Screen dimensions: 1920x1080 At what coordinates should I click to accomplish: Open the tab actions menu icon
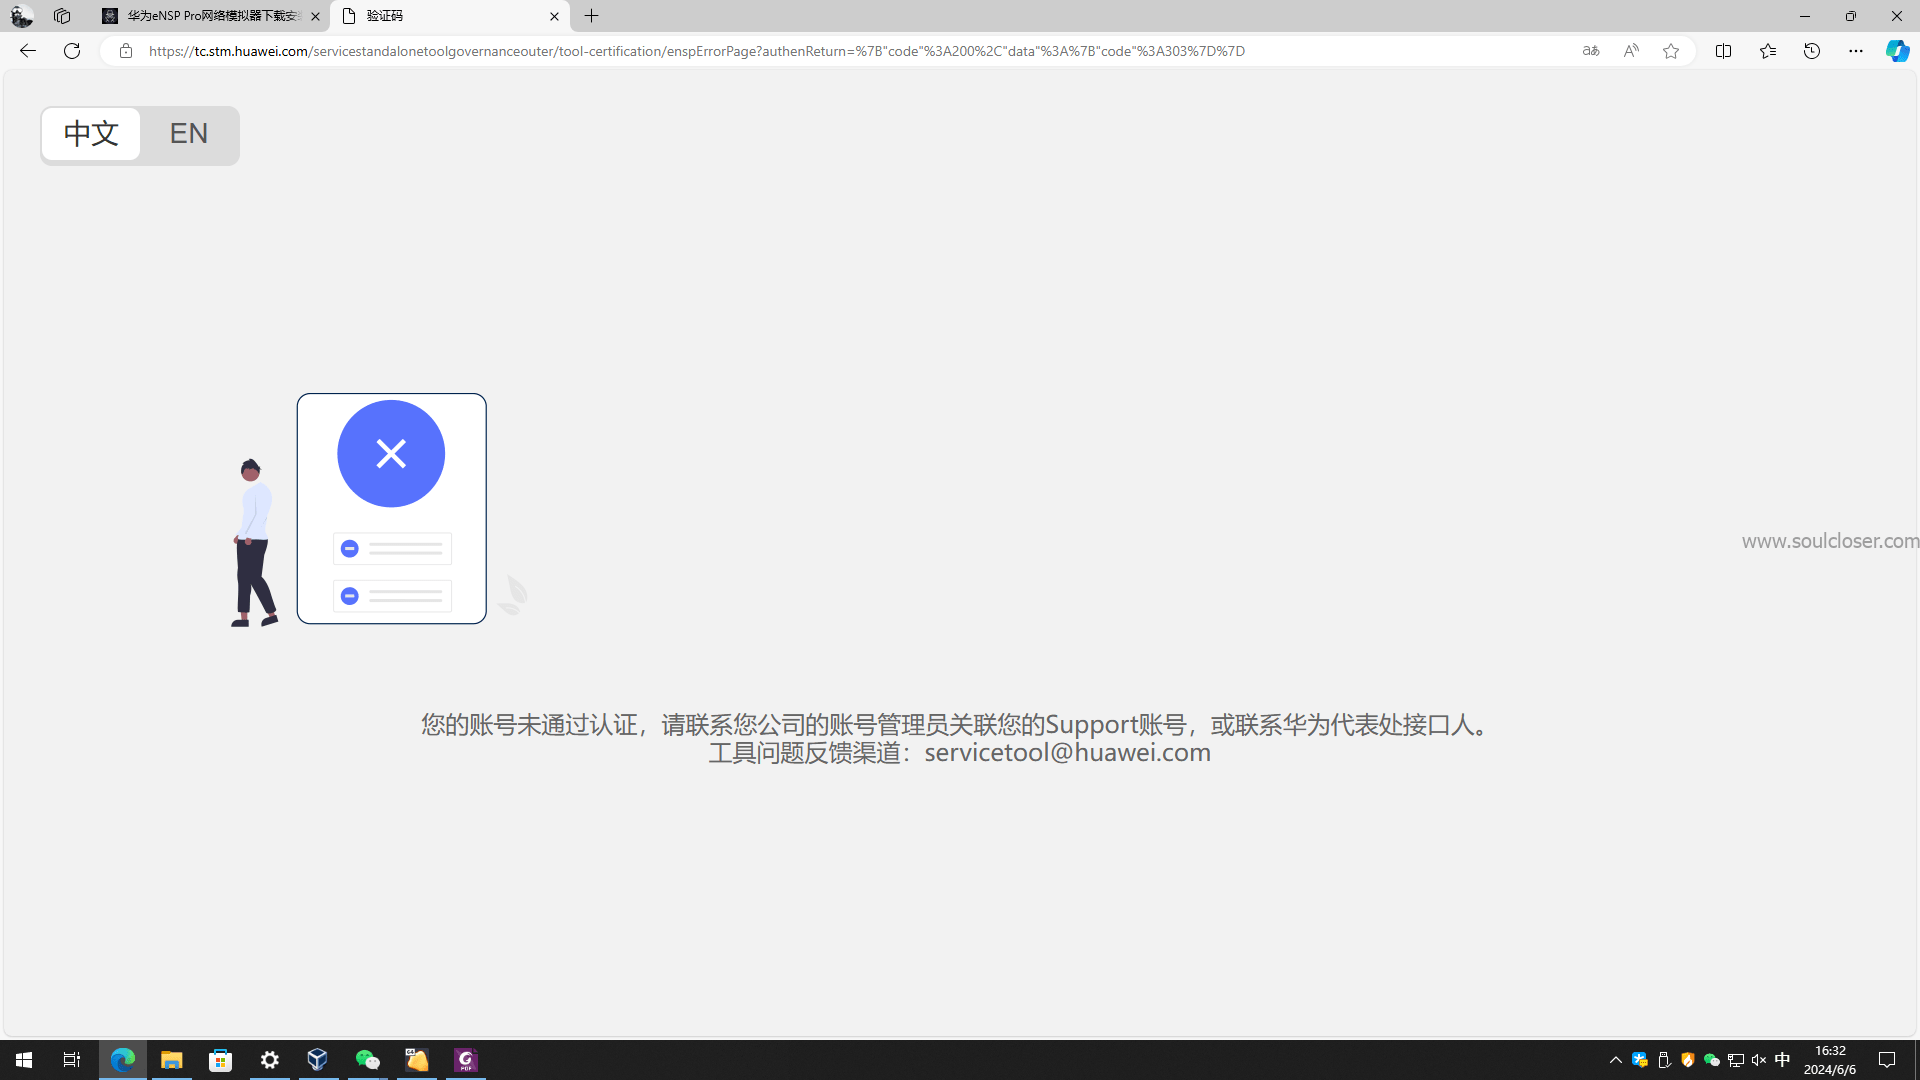(x=62, y=16)
